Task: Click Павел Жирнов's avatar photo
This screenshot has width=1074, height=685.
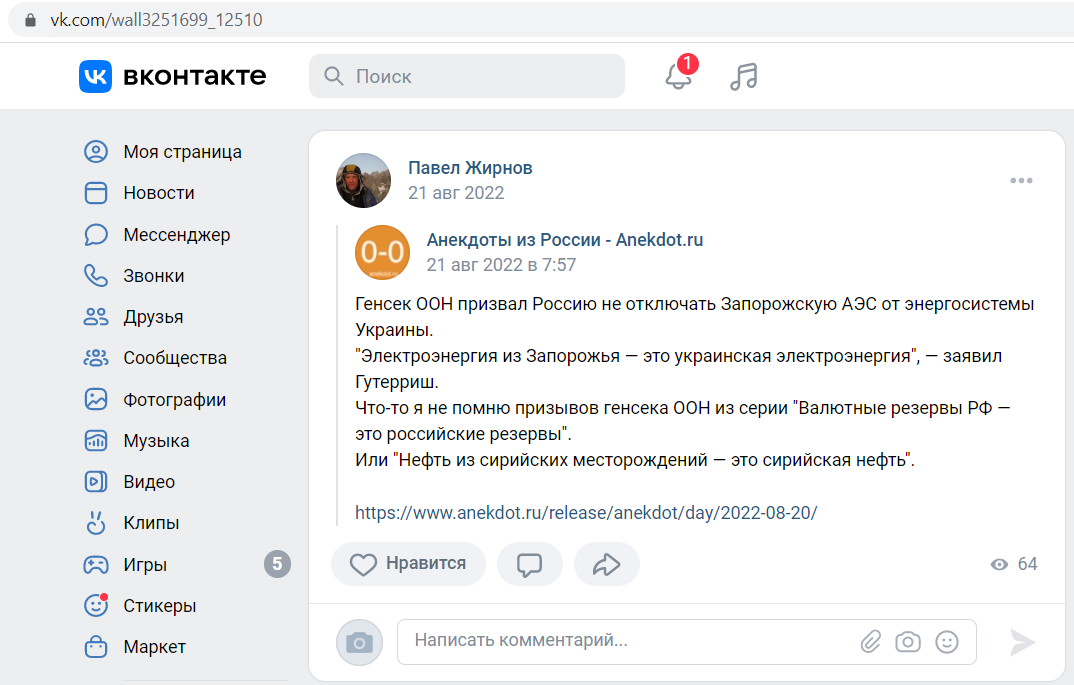Action: click(364, 180)
